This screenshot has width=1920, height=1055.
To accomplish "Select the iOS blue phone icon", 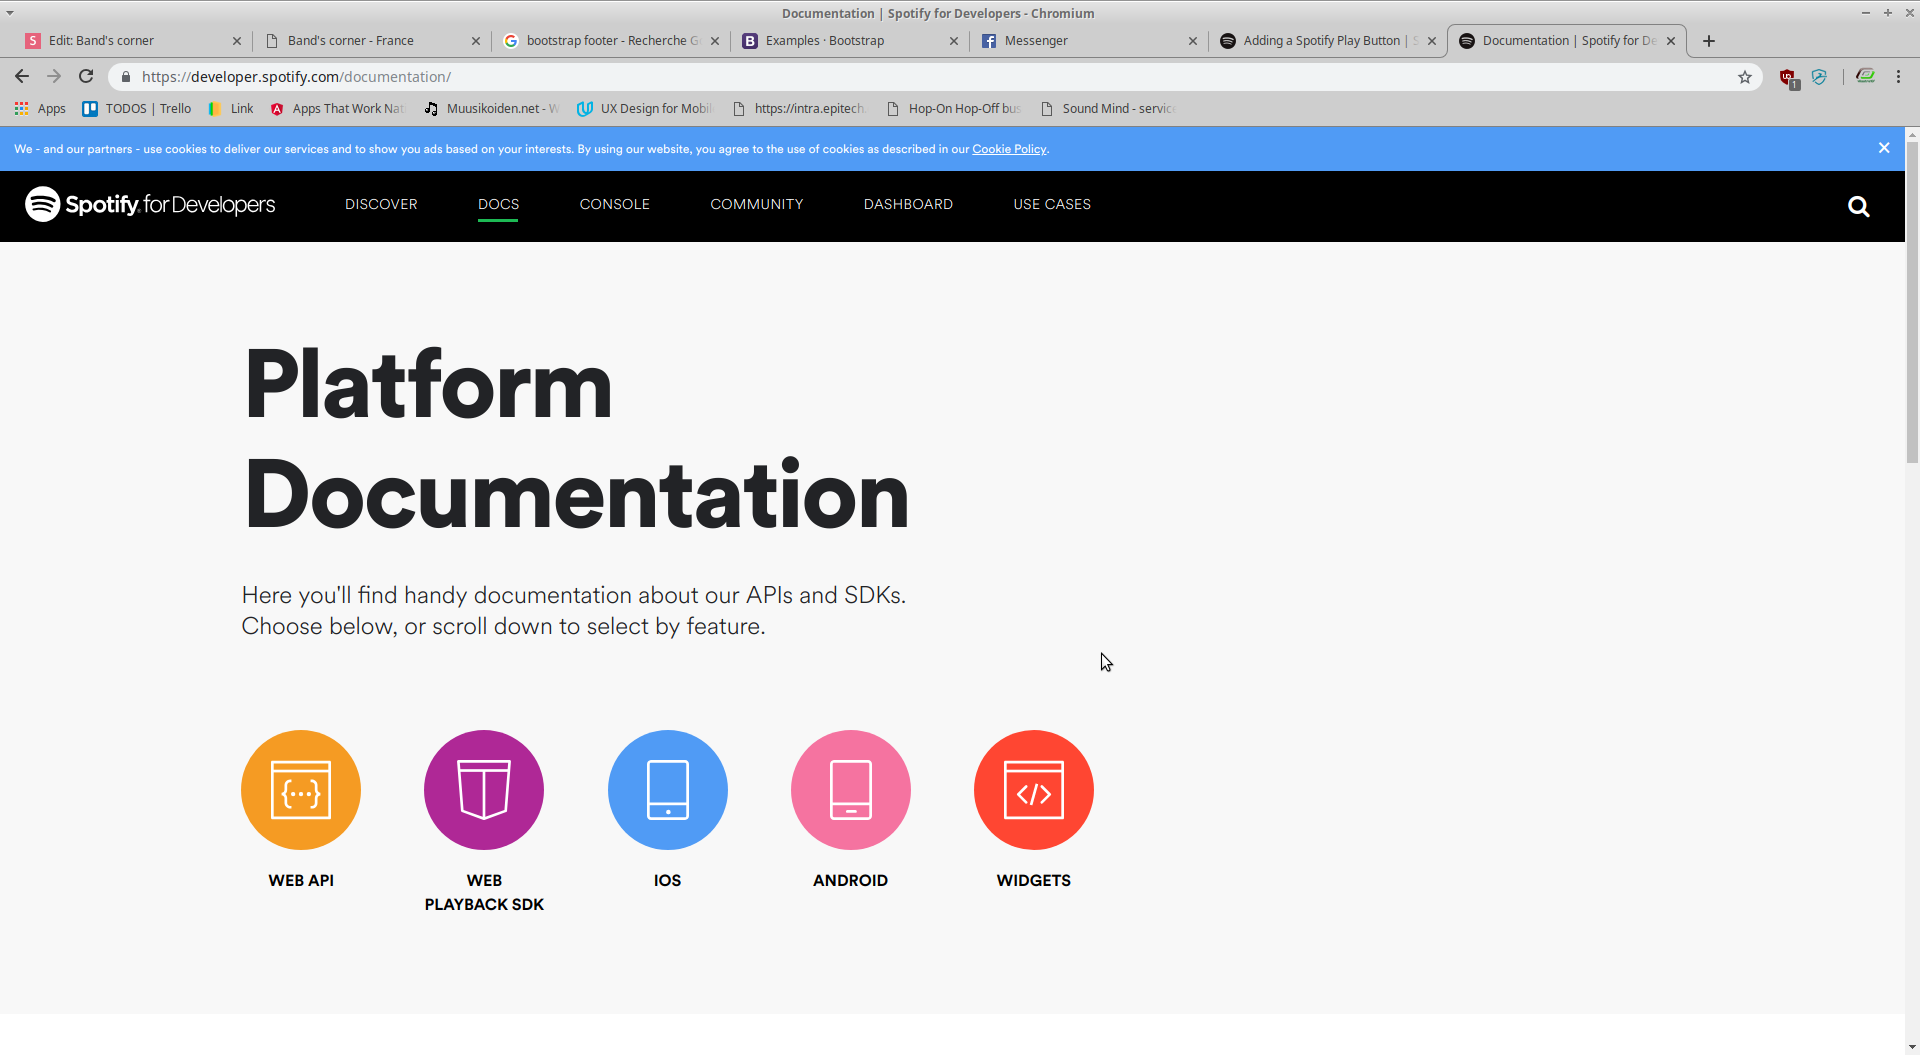I will 668,790.
